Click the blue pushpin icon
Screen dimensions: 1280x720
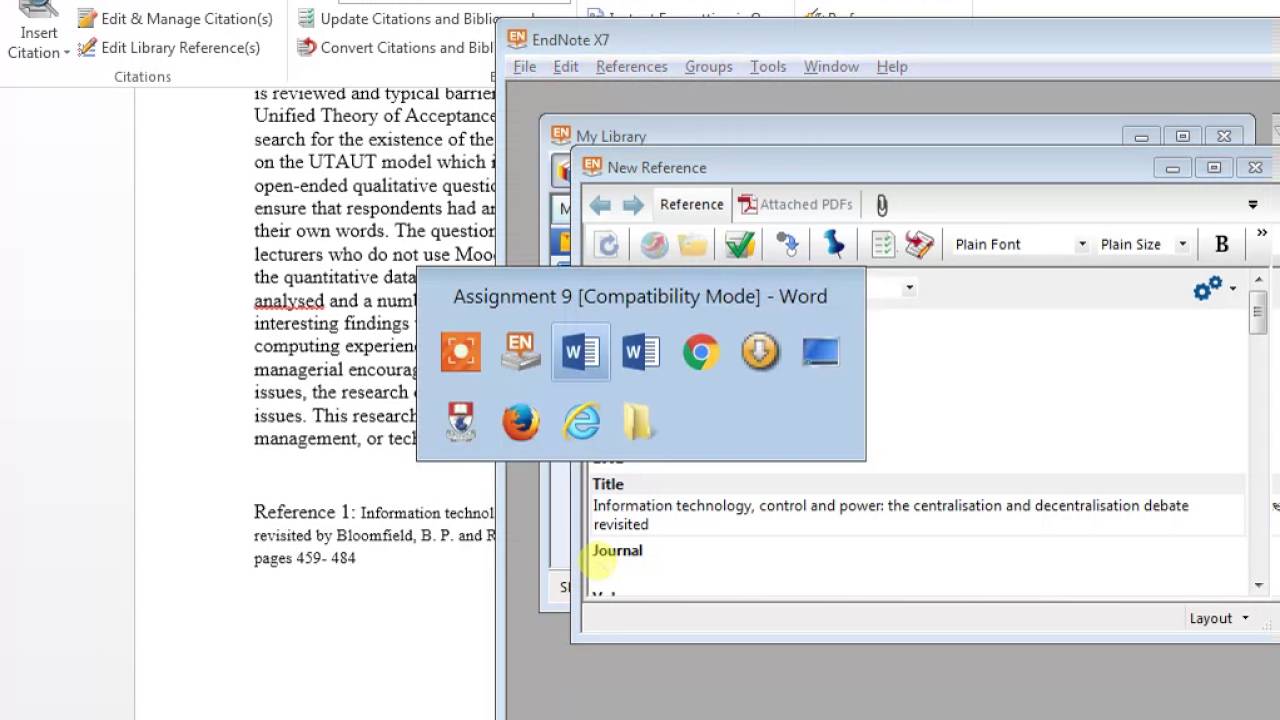click(834, 244)
